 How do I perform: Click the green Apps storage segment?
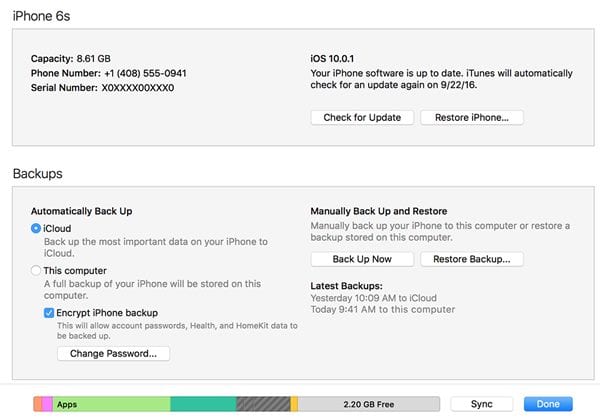pos(111,404)
